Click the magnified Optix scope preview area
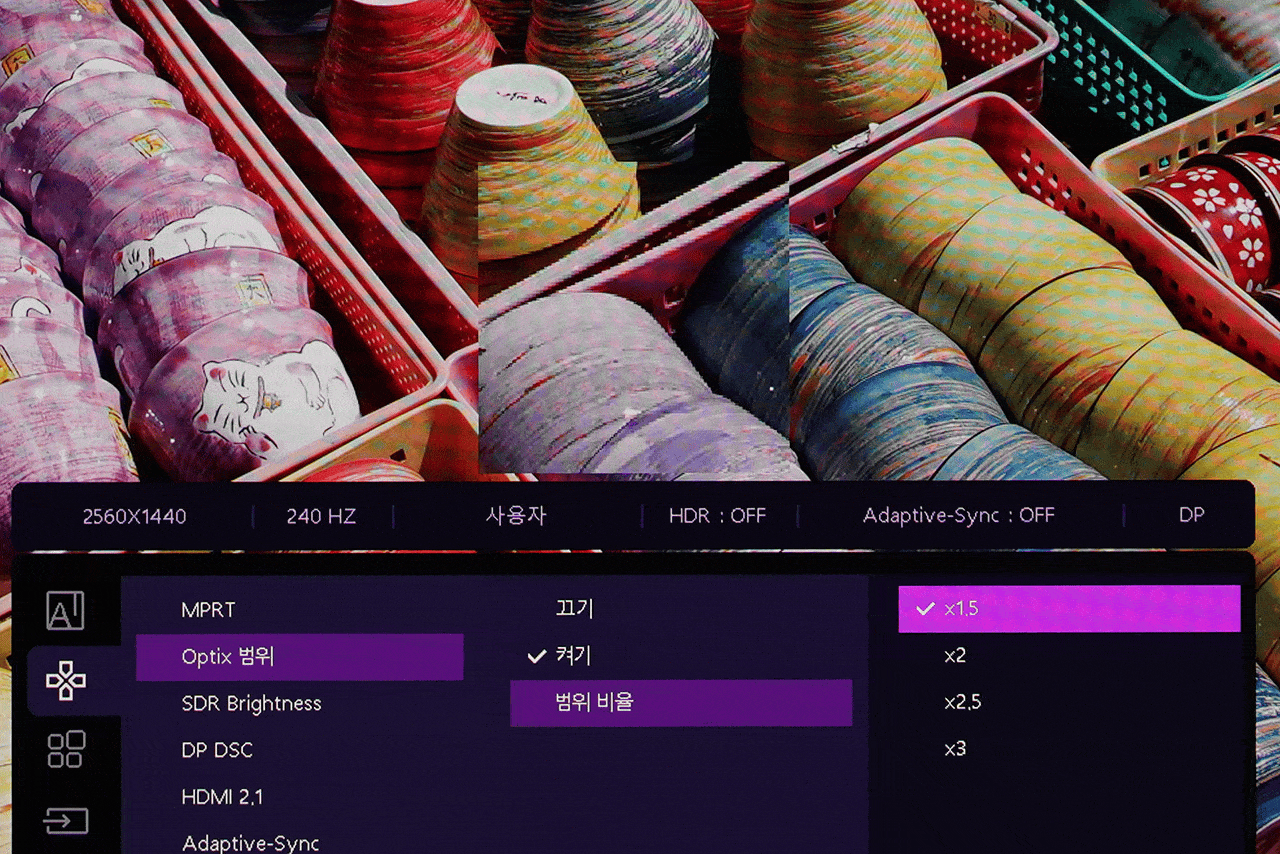 633,317
